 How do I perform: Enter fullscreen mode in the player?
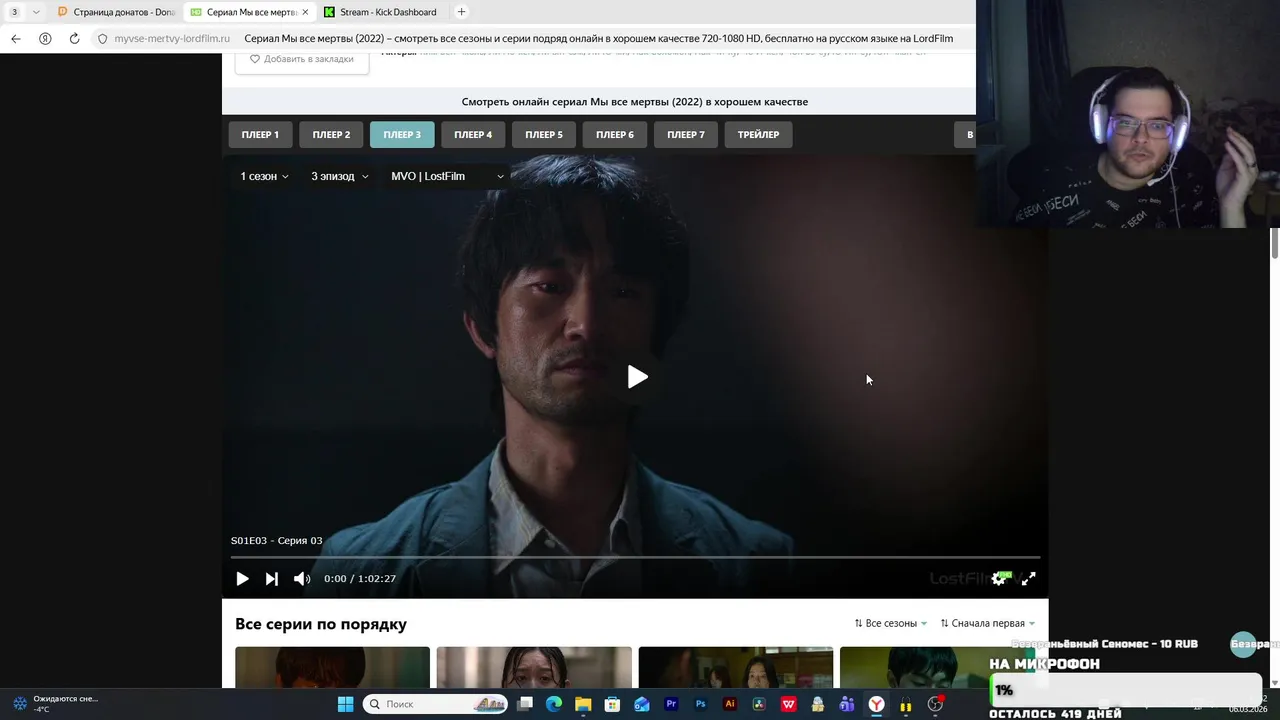coord(1028,579)
